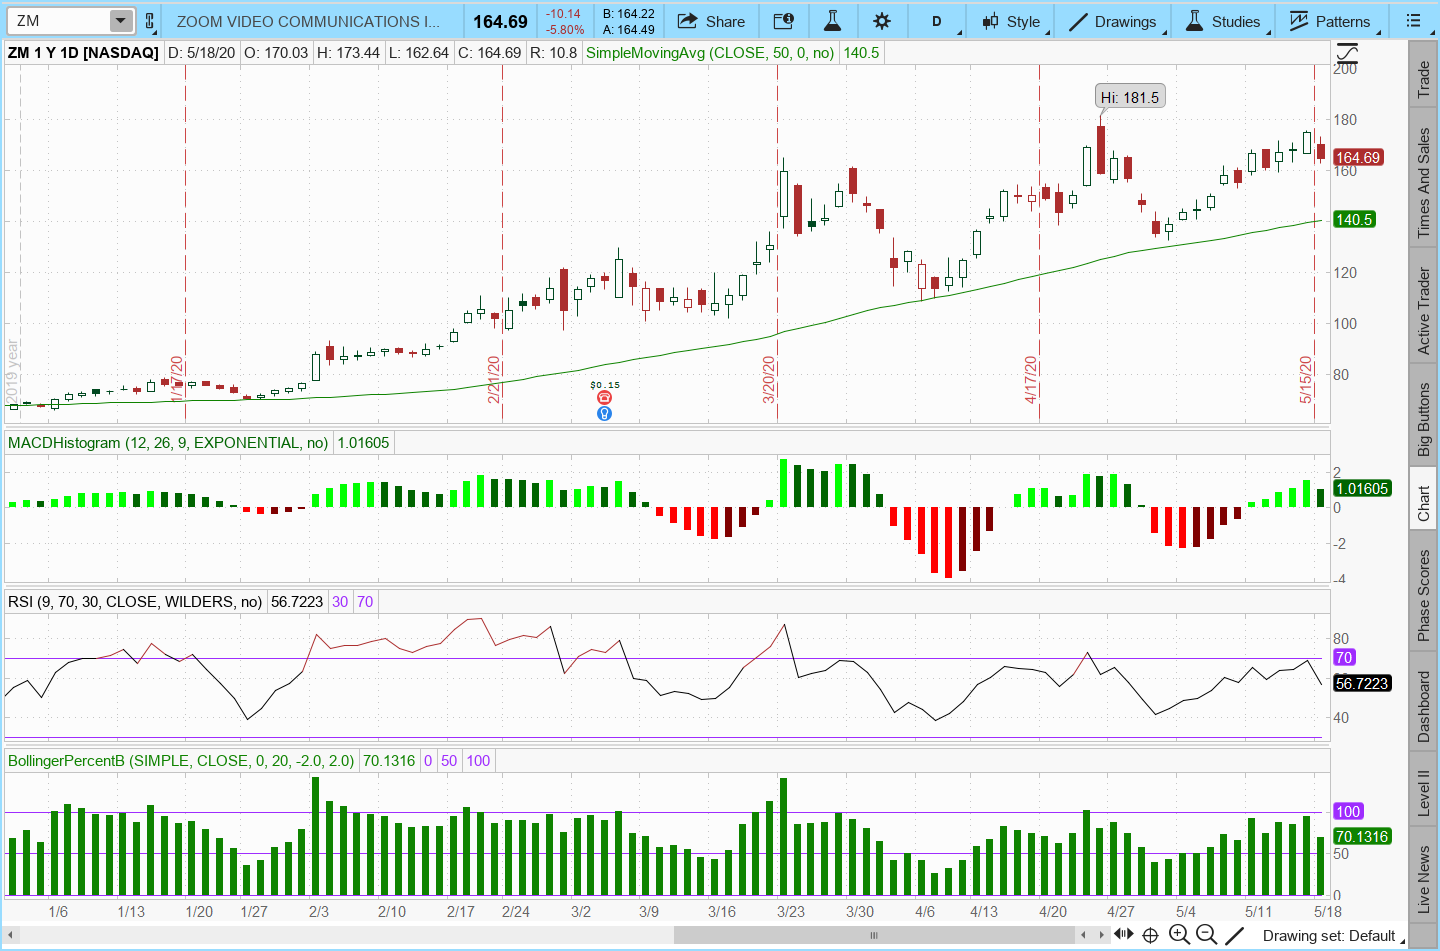Toggle the horizontal expand arrows icon
This screenshot has height=951, width=1440.
click(x=1124, y=935)
